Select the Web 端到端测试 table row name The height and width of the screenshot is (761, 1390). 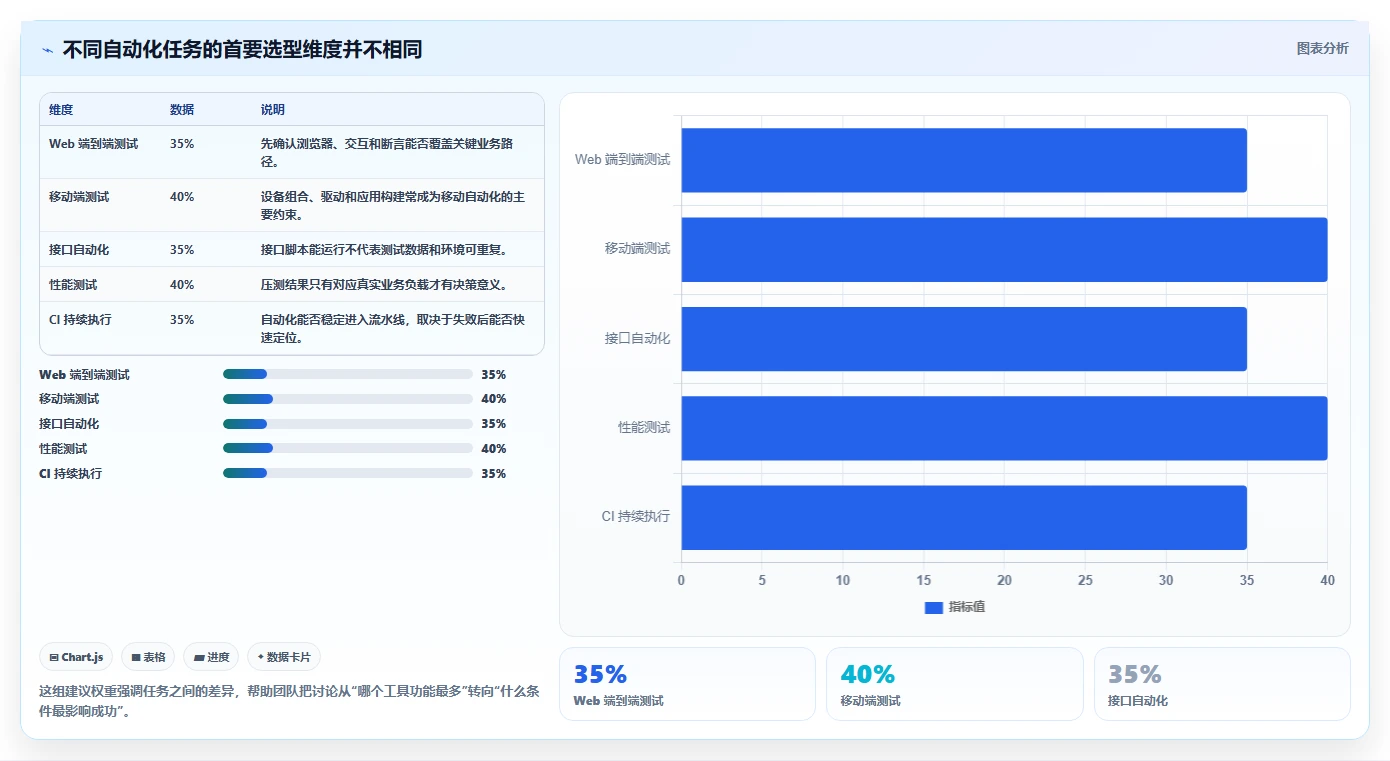pos(94,144)
